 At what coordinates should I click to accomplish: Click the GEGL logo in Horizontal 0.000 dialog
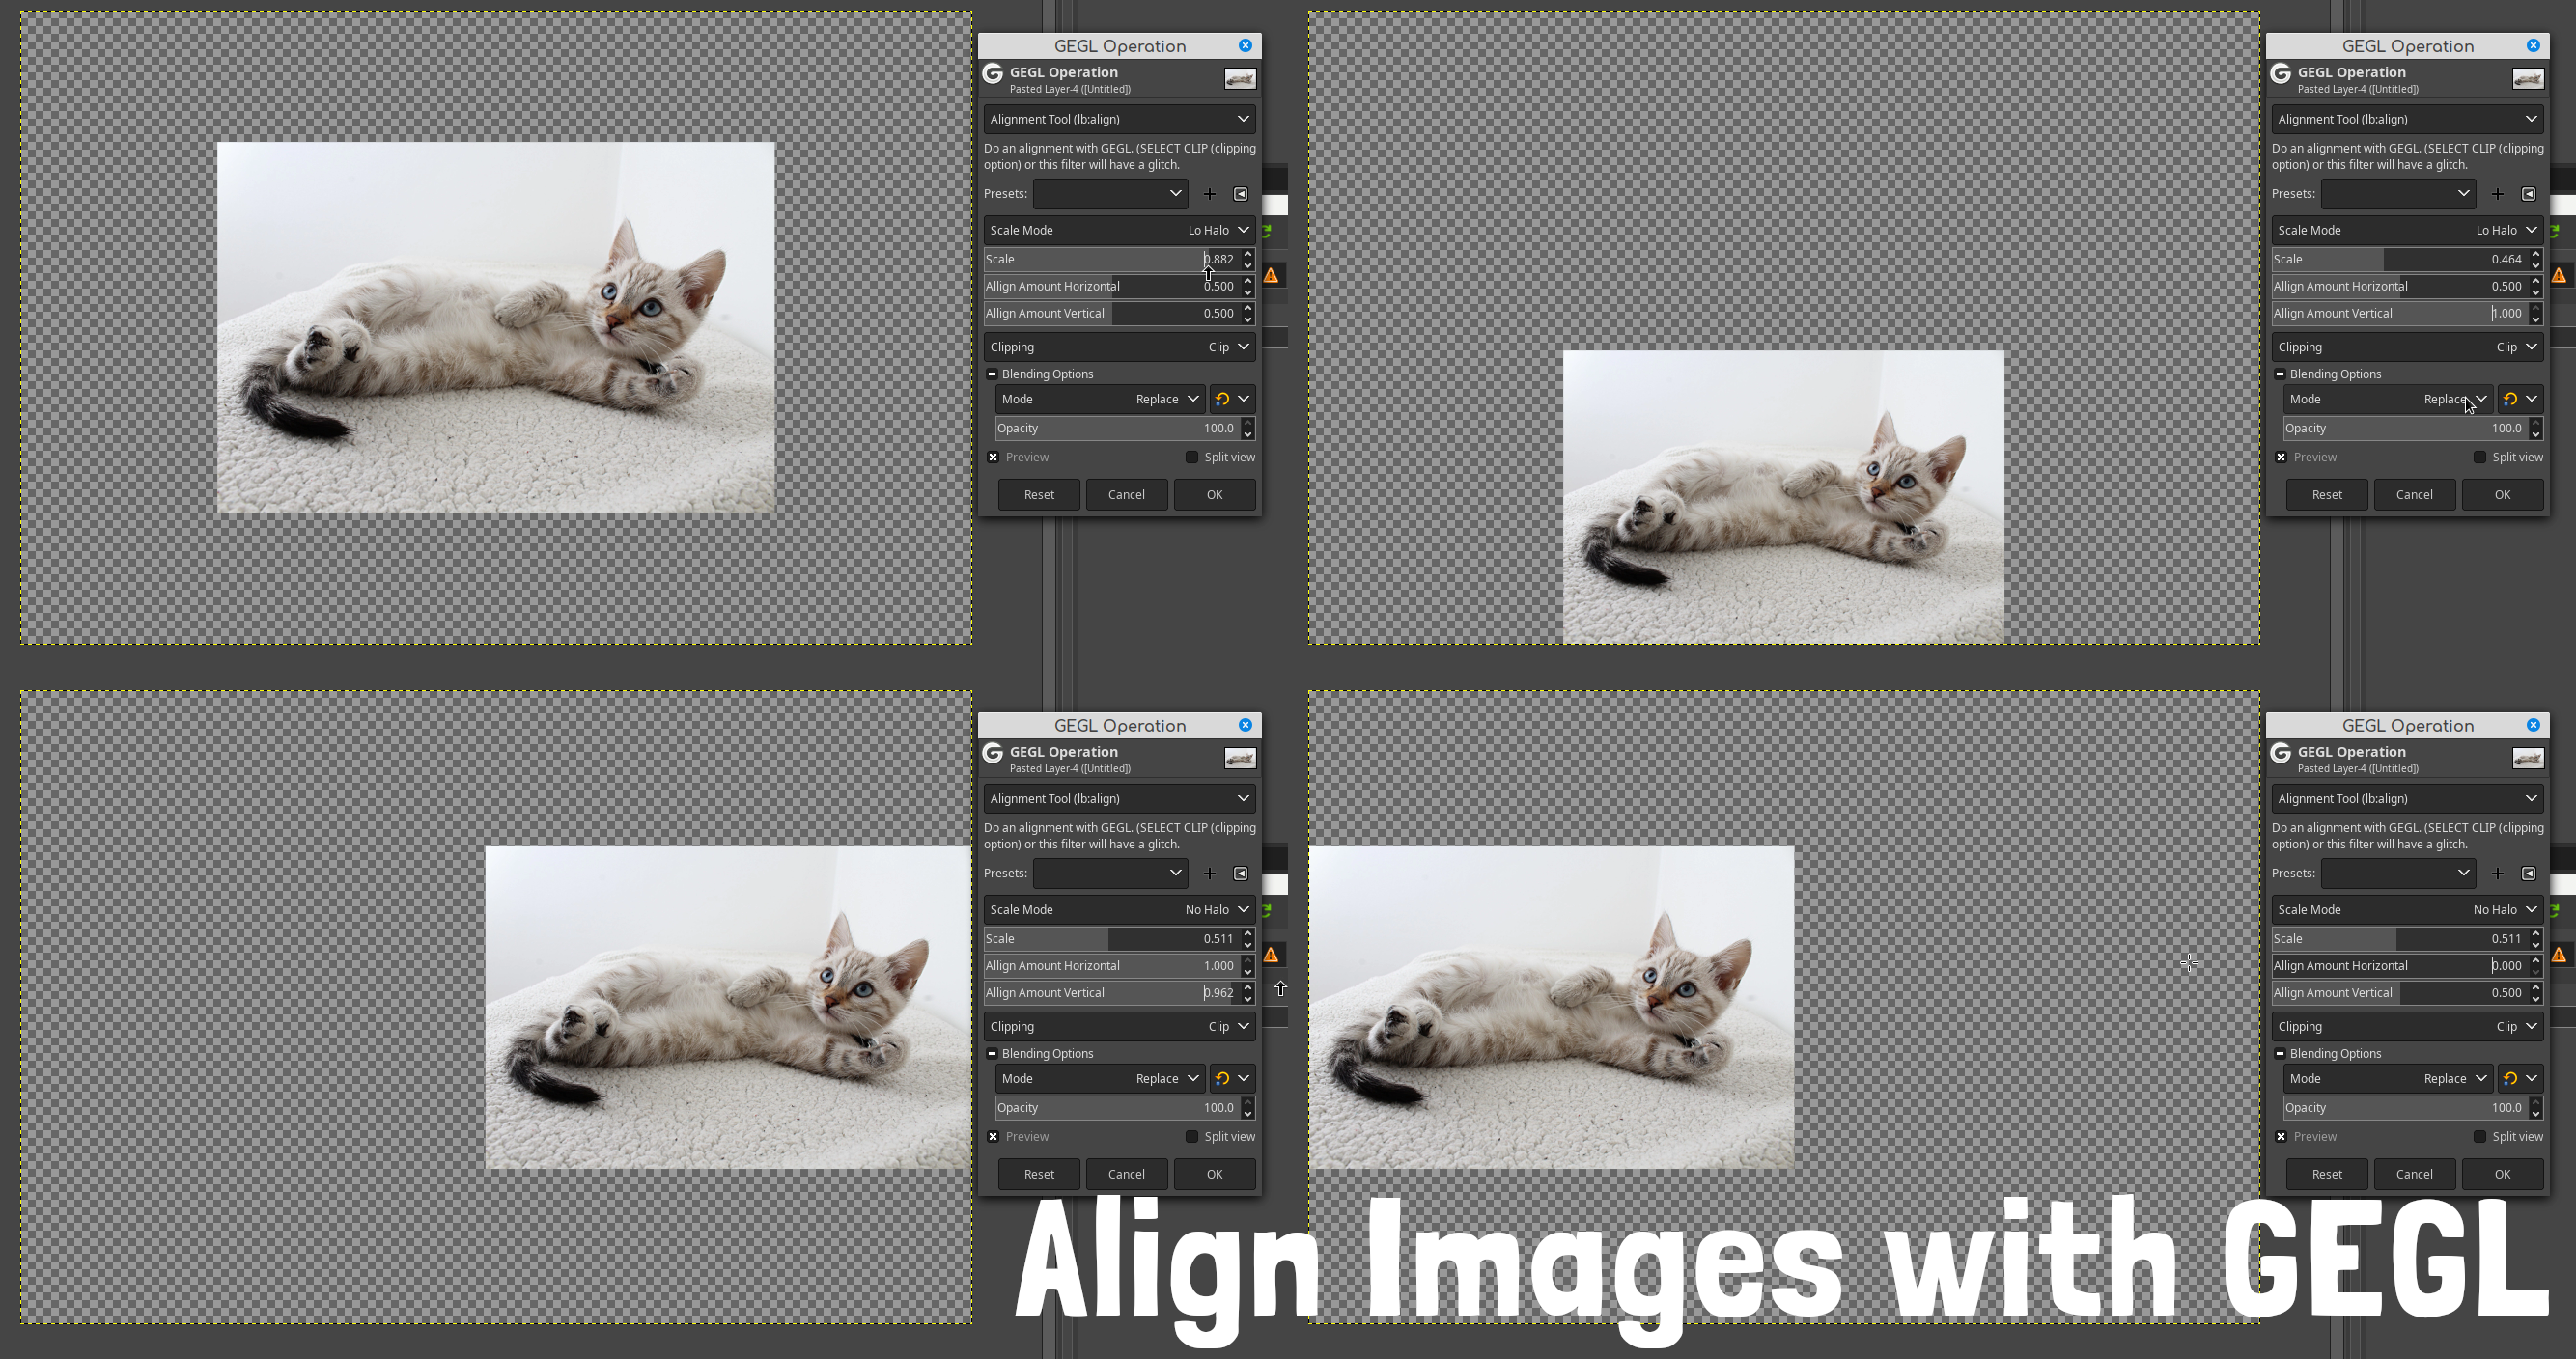pos(2281,753)
